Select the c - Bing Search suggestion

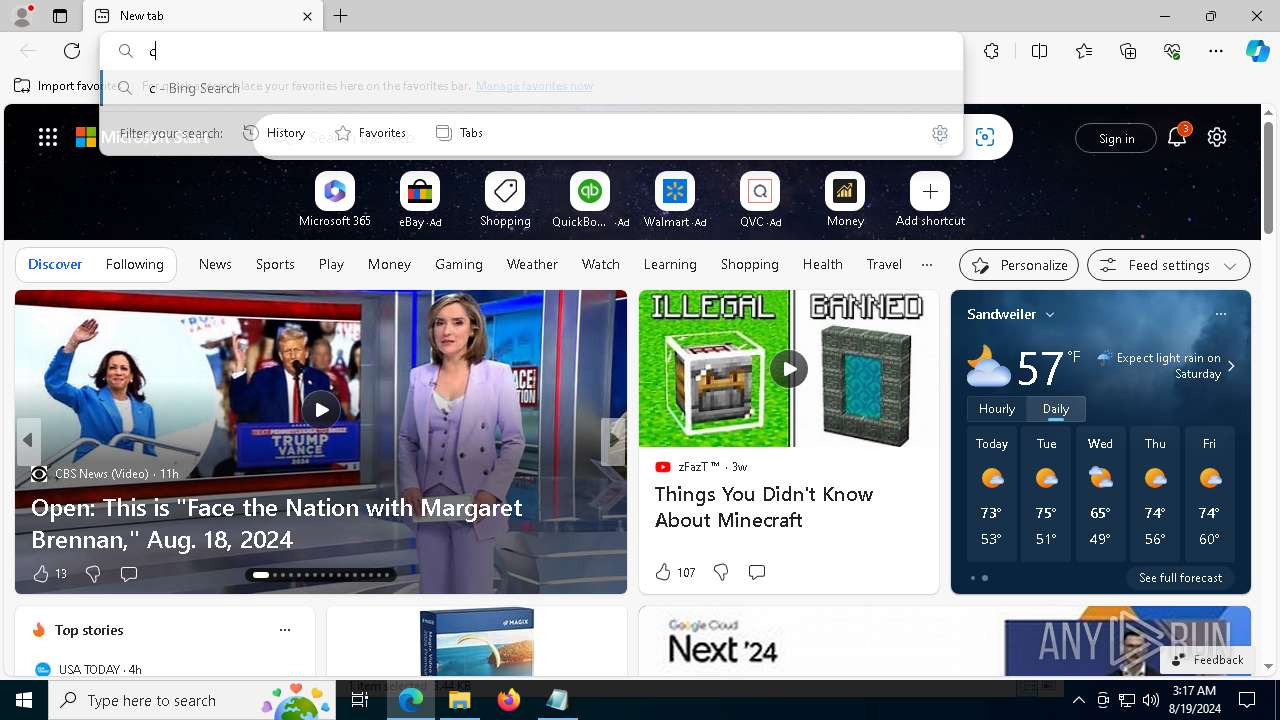coord(532,88)
